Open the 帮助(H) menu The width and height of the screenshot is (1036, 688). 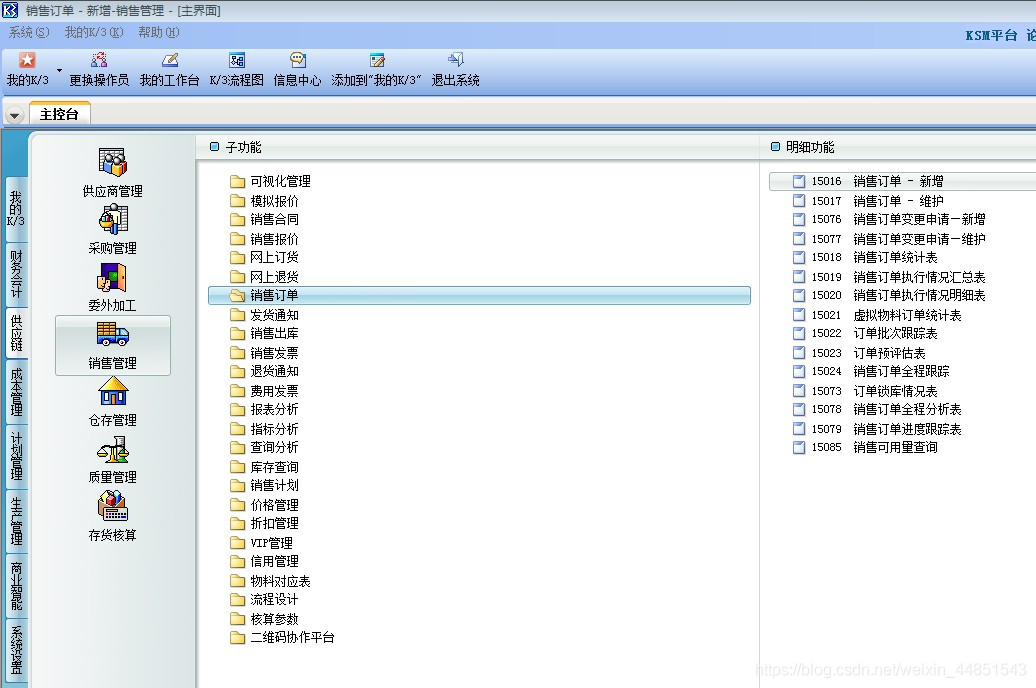click(159, 32)
